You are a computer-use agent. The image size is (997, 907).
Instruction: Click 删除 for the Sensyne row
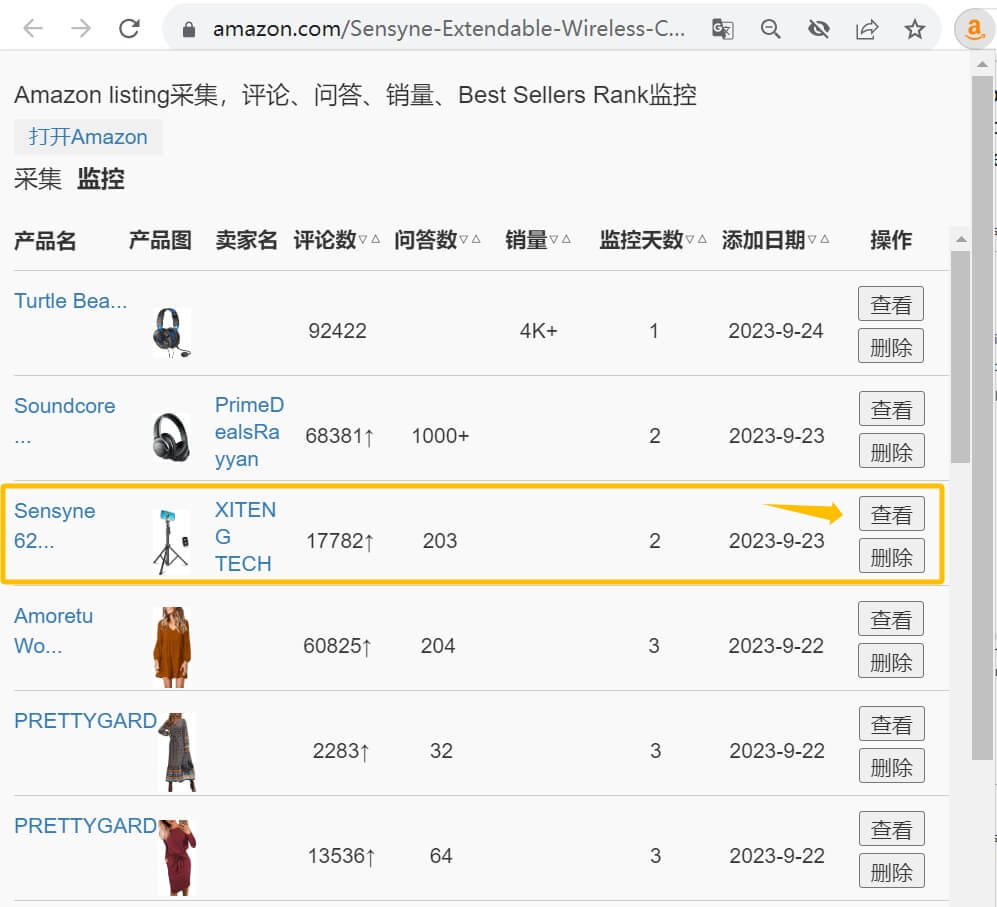[891, 556]
